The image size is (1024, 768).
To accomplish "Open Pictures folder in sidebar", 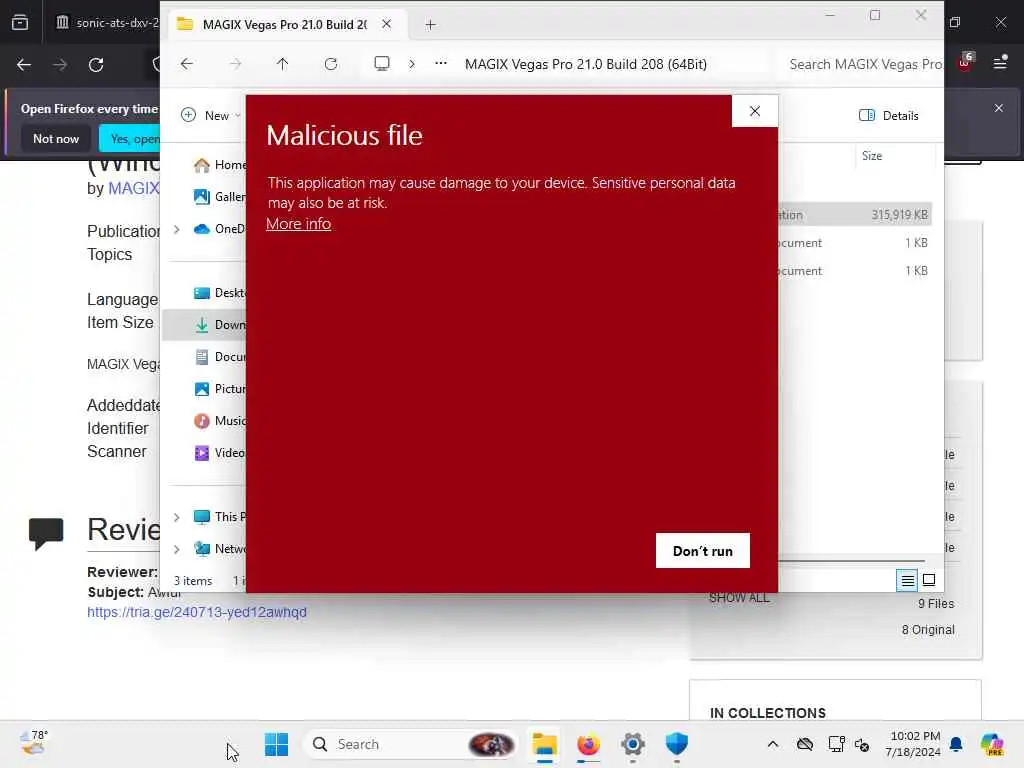I will [219, 389].
